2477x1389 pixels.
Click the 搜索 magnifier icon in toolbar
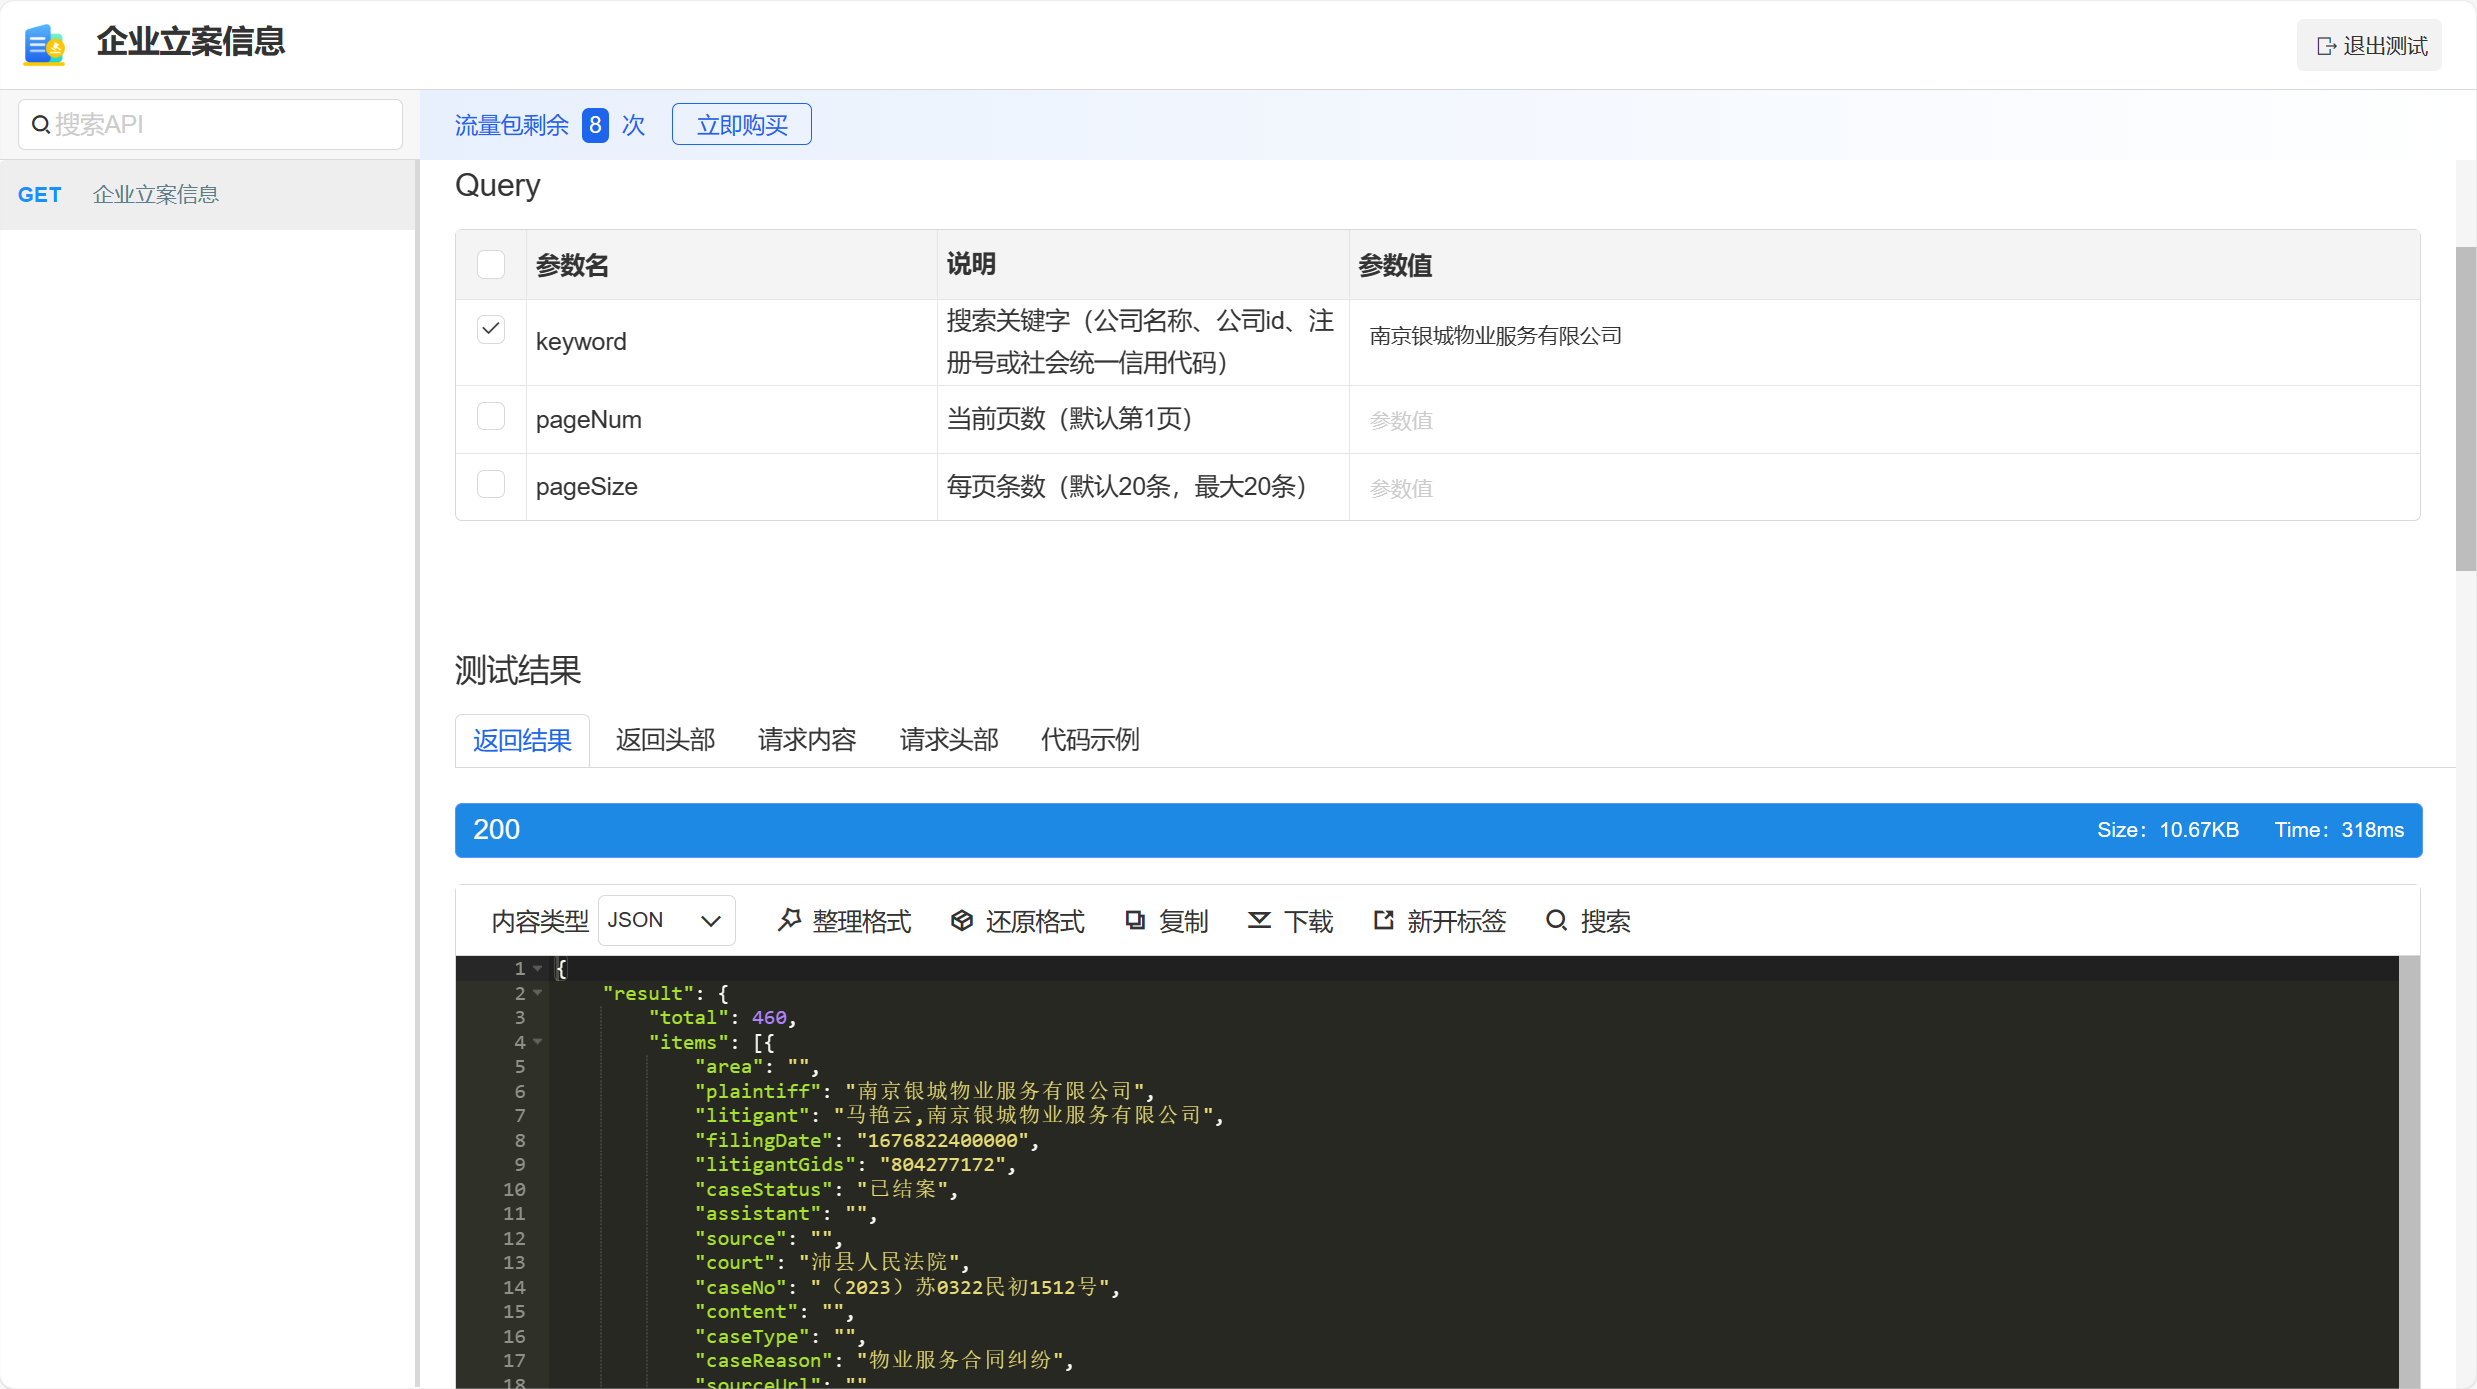(1556, 920)
